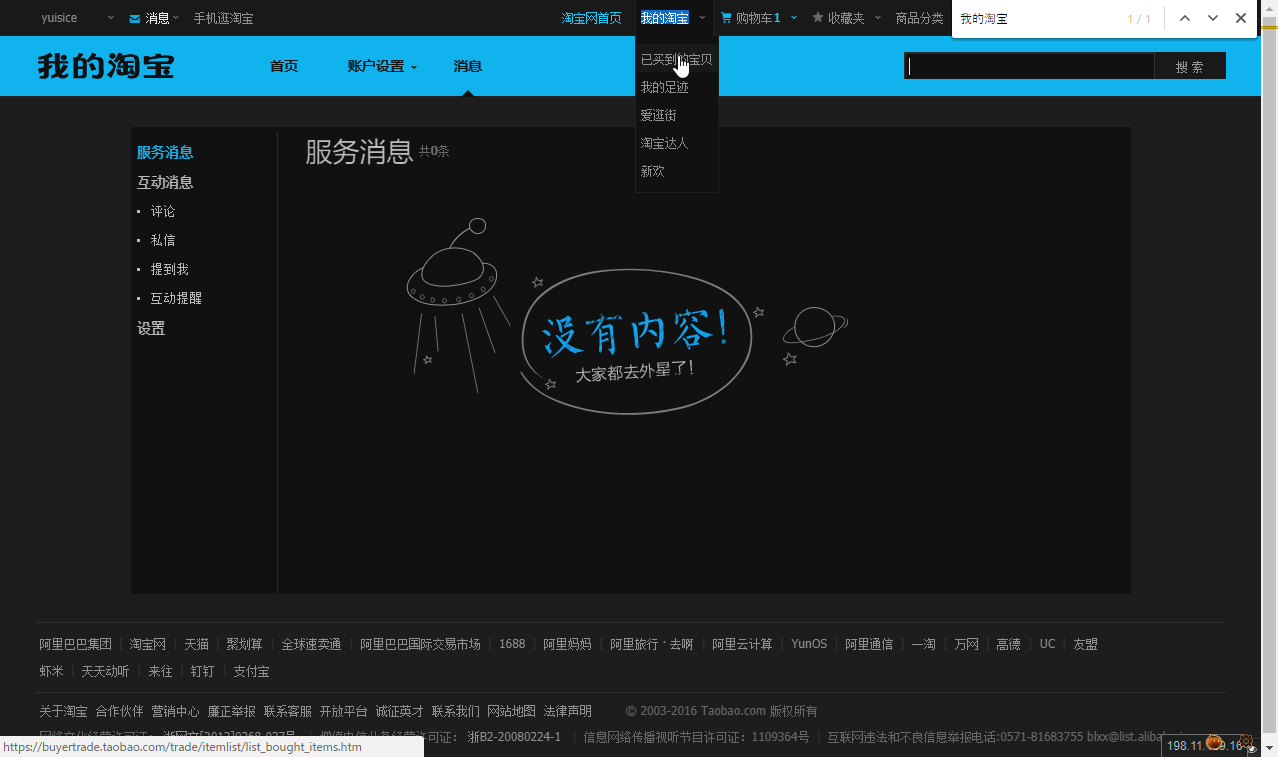Open 法律声明 footer link
Viewport: 1278px width, 757px height.
coord(567,711)
